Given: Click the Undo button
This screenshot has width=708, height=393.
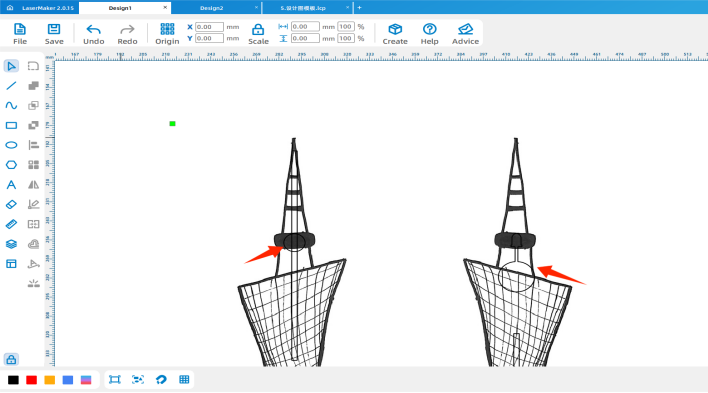Looking at the screenshot, I should 93,34.
